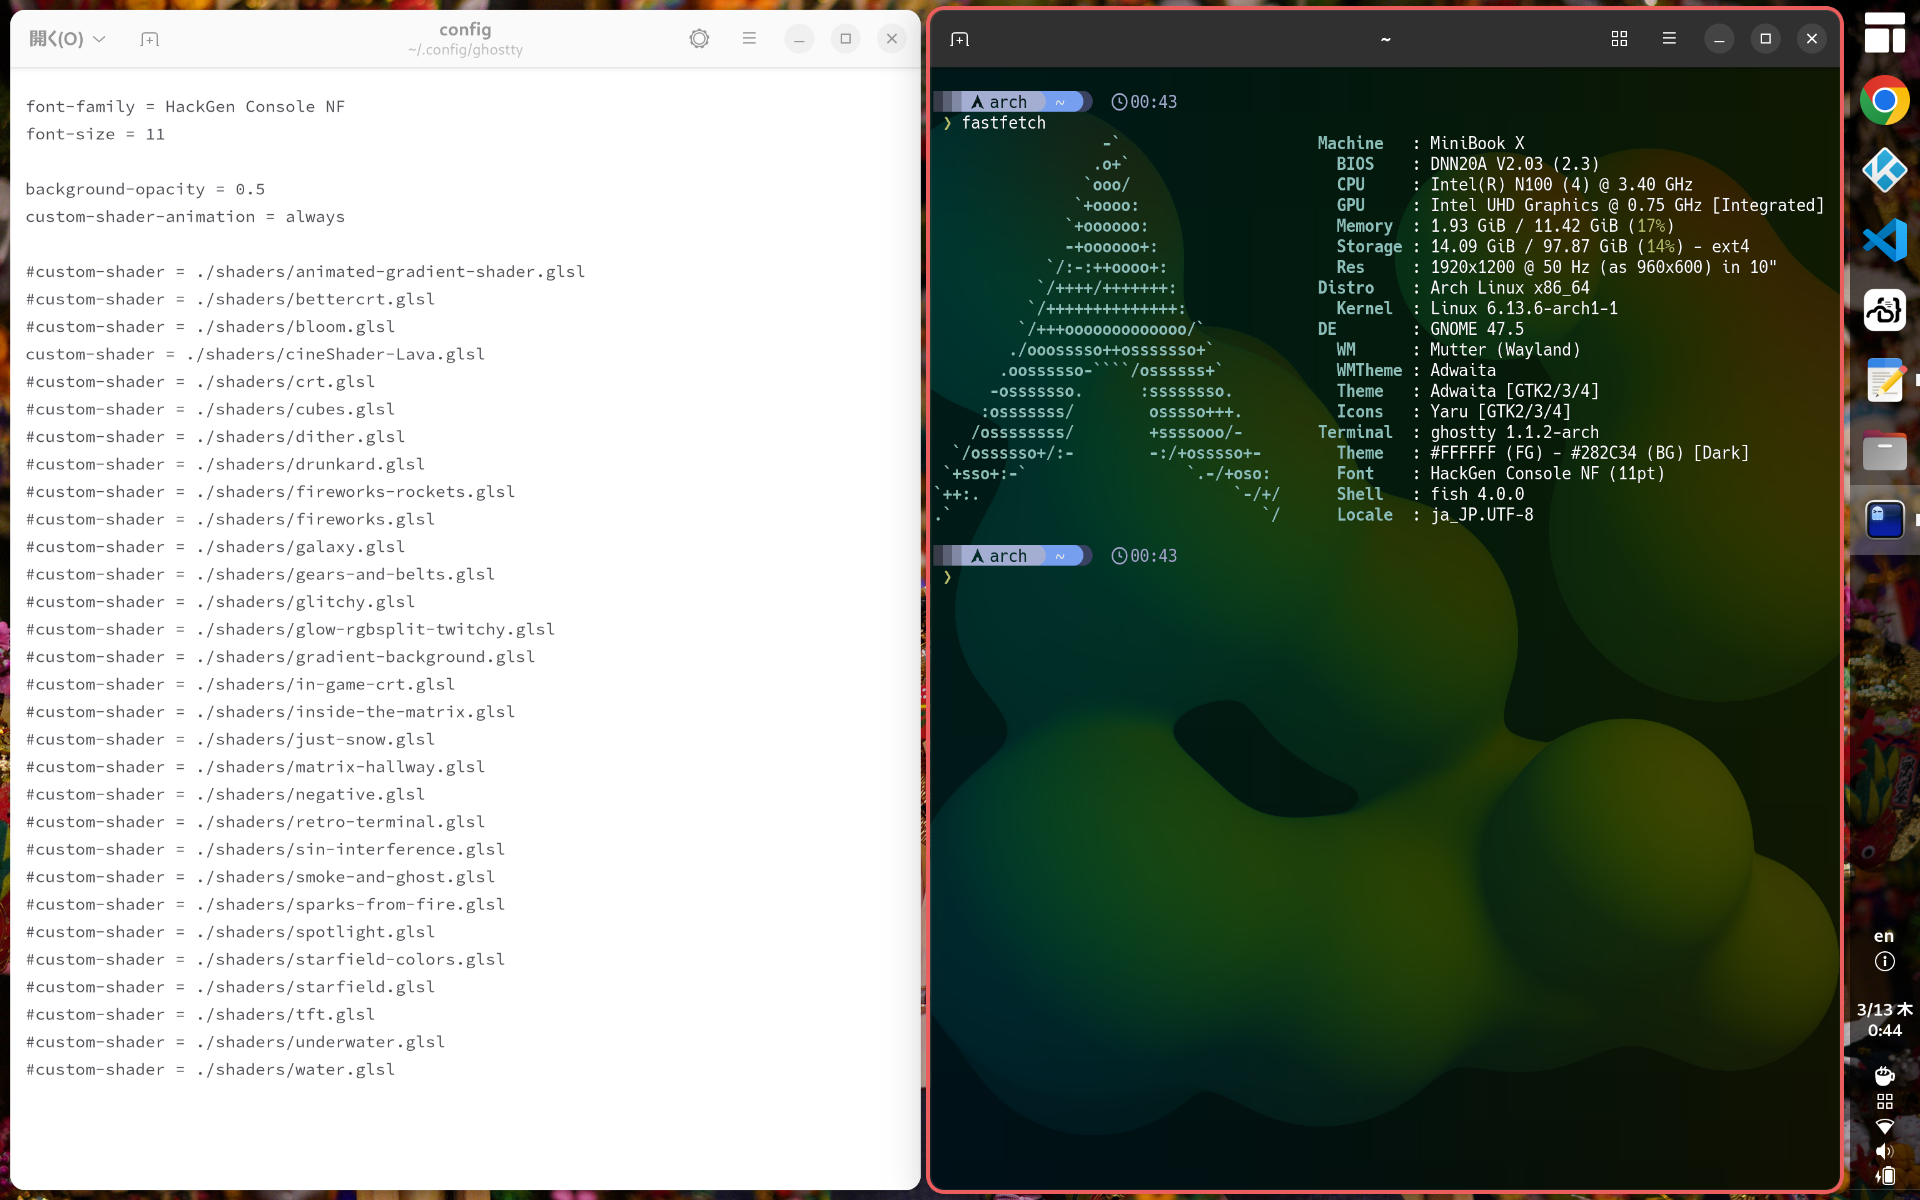Viewport: 1920px width, 1200px height.
Task: Click the fireworks-rockets.glsl line
Action: coord(270,492)
